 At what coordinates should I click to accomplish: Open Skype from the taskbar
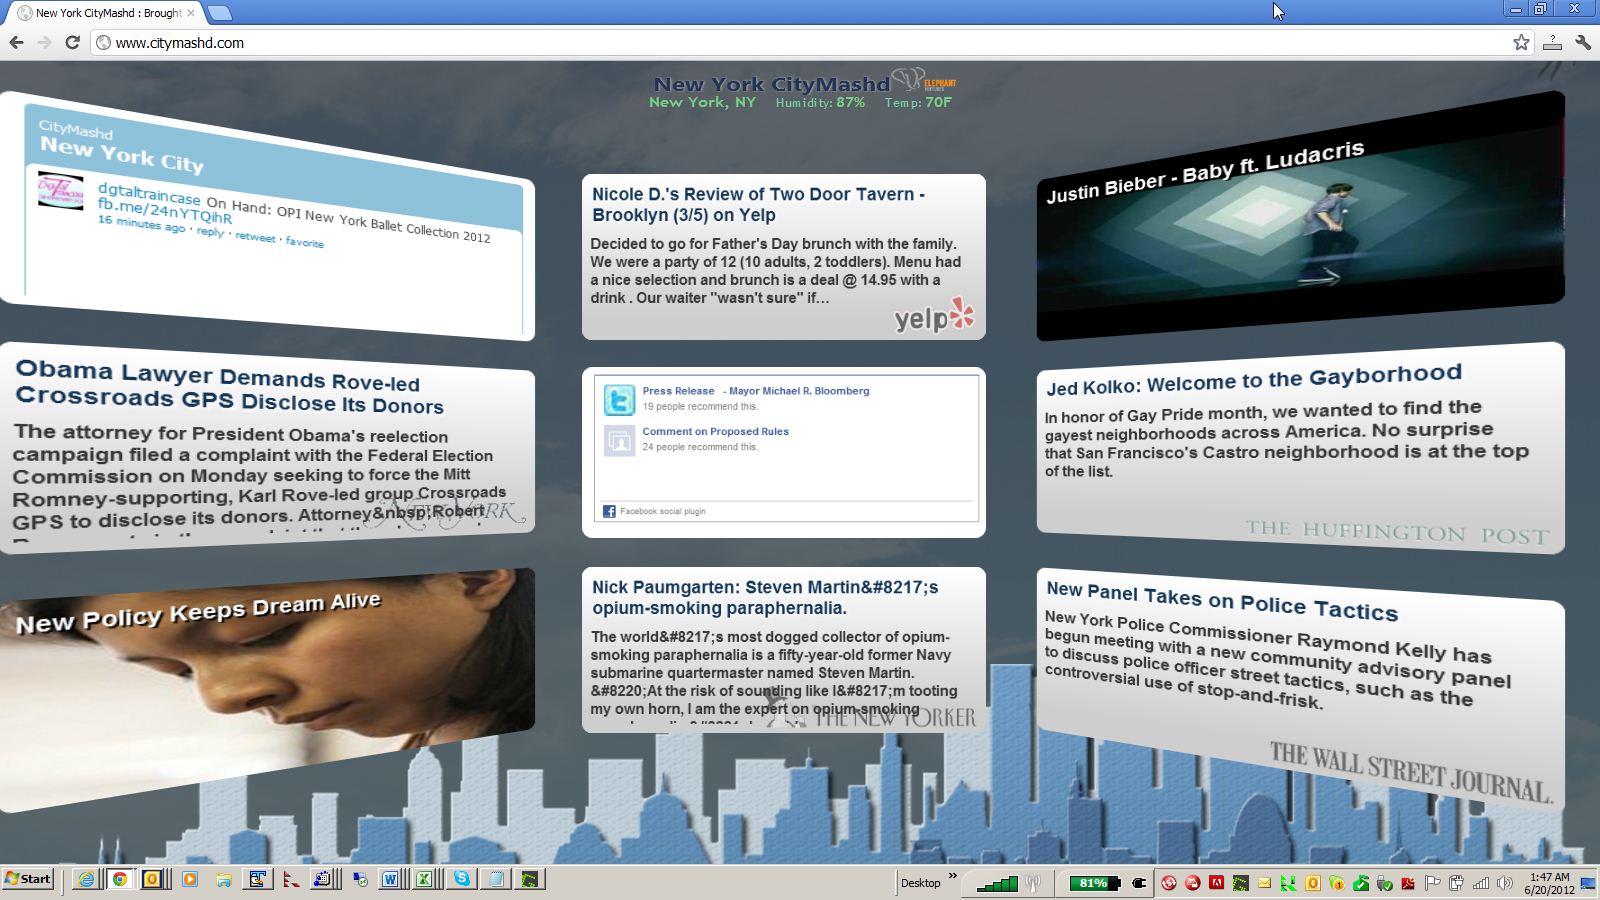click(461, 880)
